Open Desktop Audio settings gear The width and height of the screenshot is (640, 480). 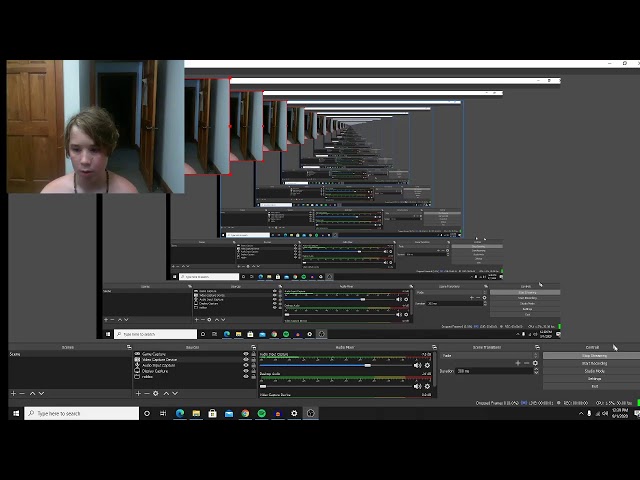pos(427,386)
